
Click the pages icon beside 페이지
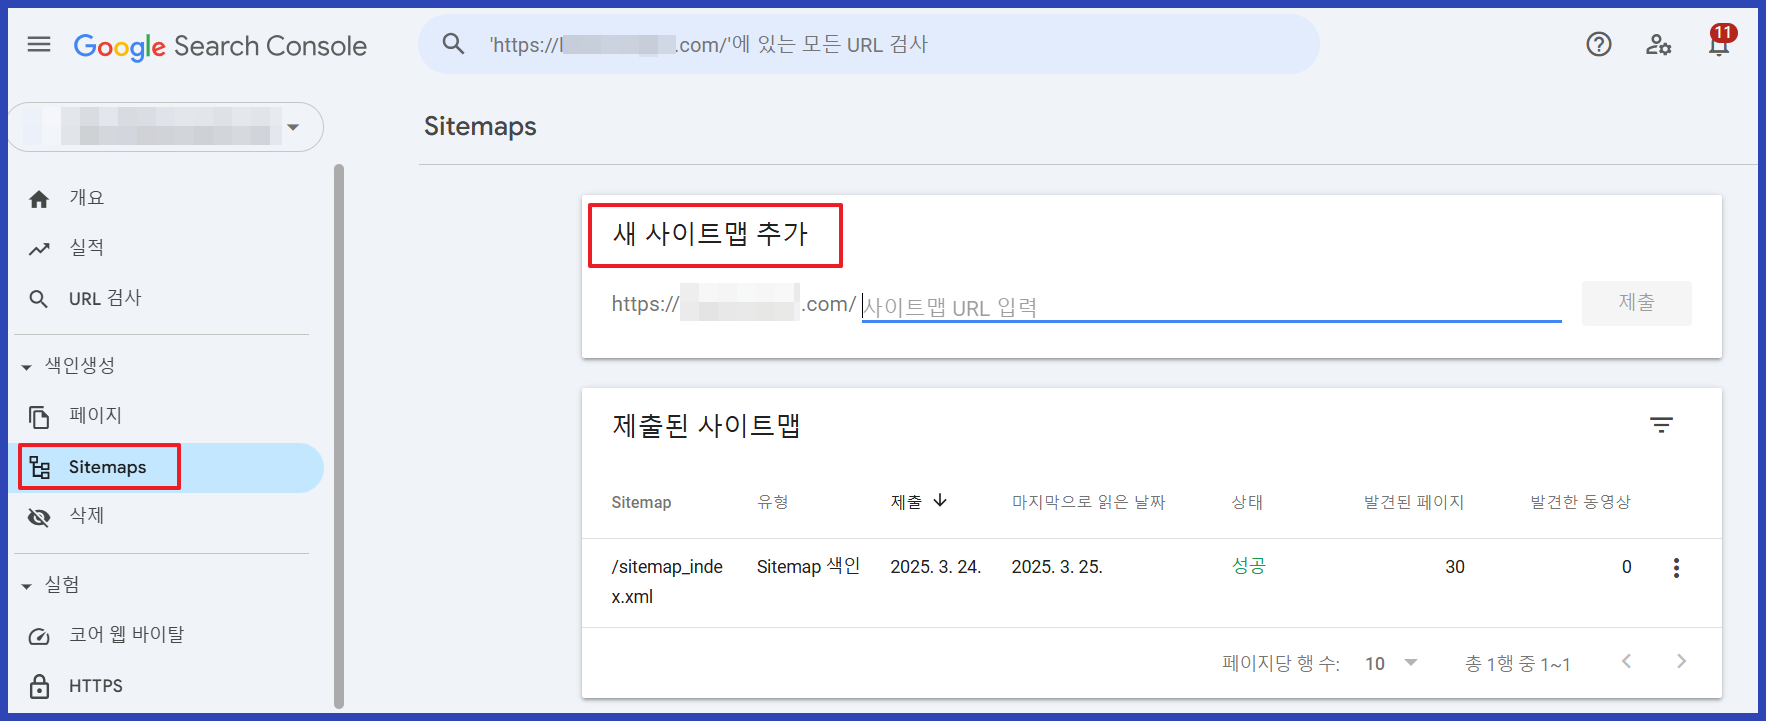pyautogui.click(x=39, y=416)
